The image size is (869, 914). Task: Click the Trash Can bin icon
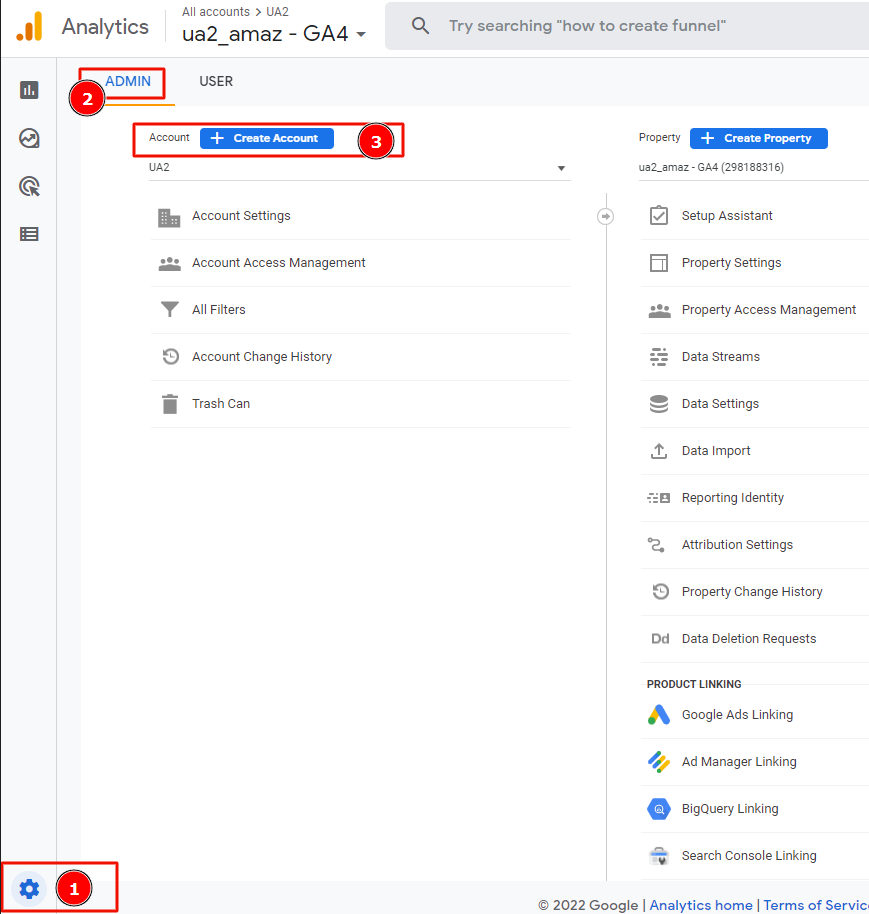(x=170, y=403)
